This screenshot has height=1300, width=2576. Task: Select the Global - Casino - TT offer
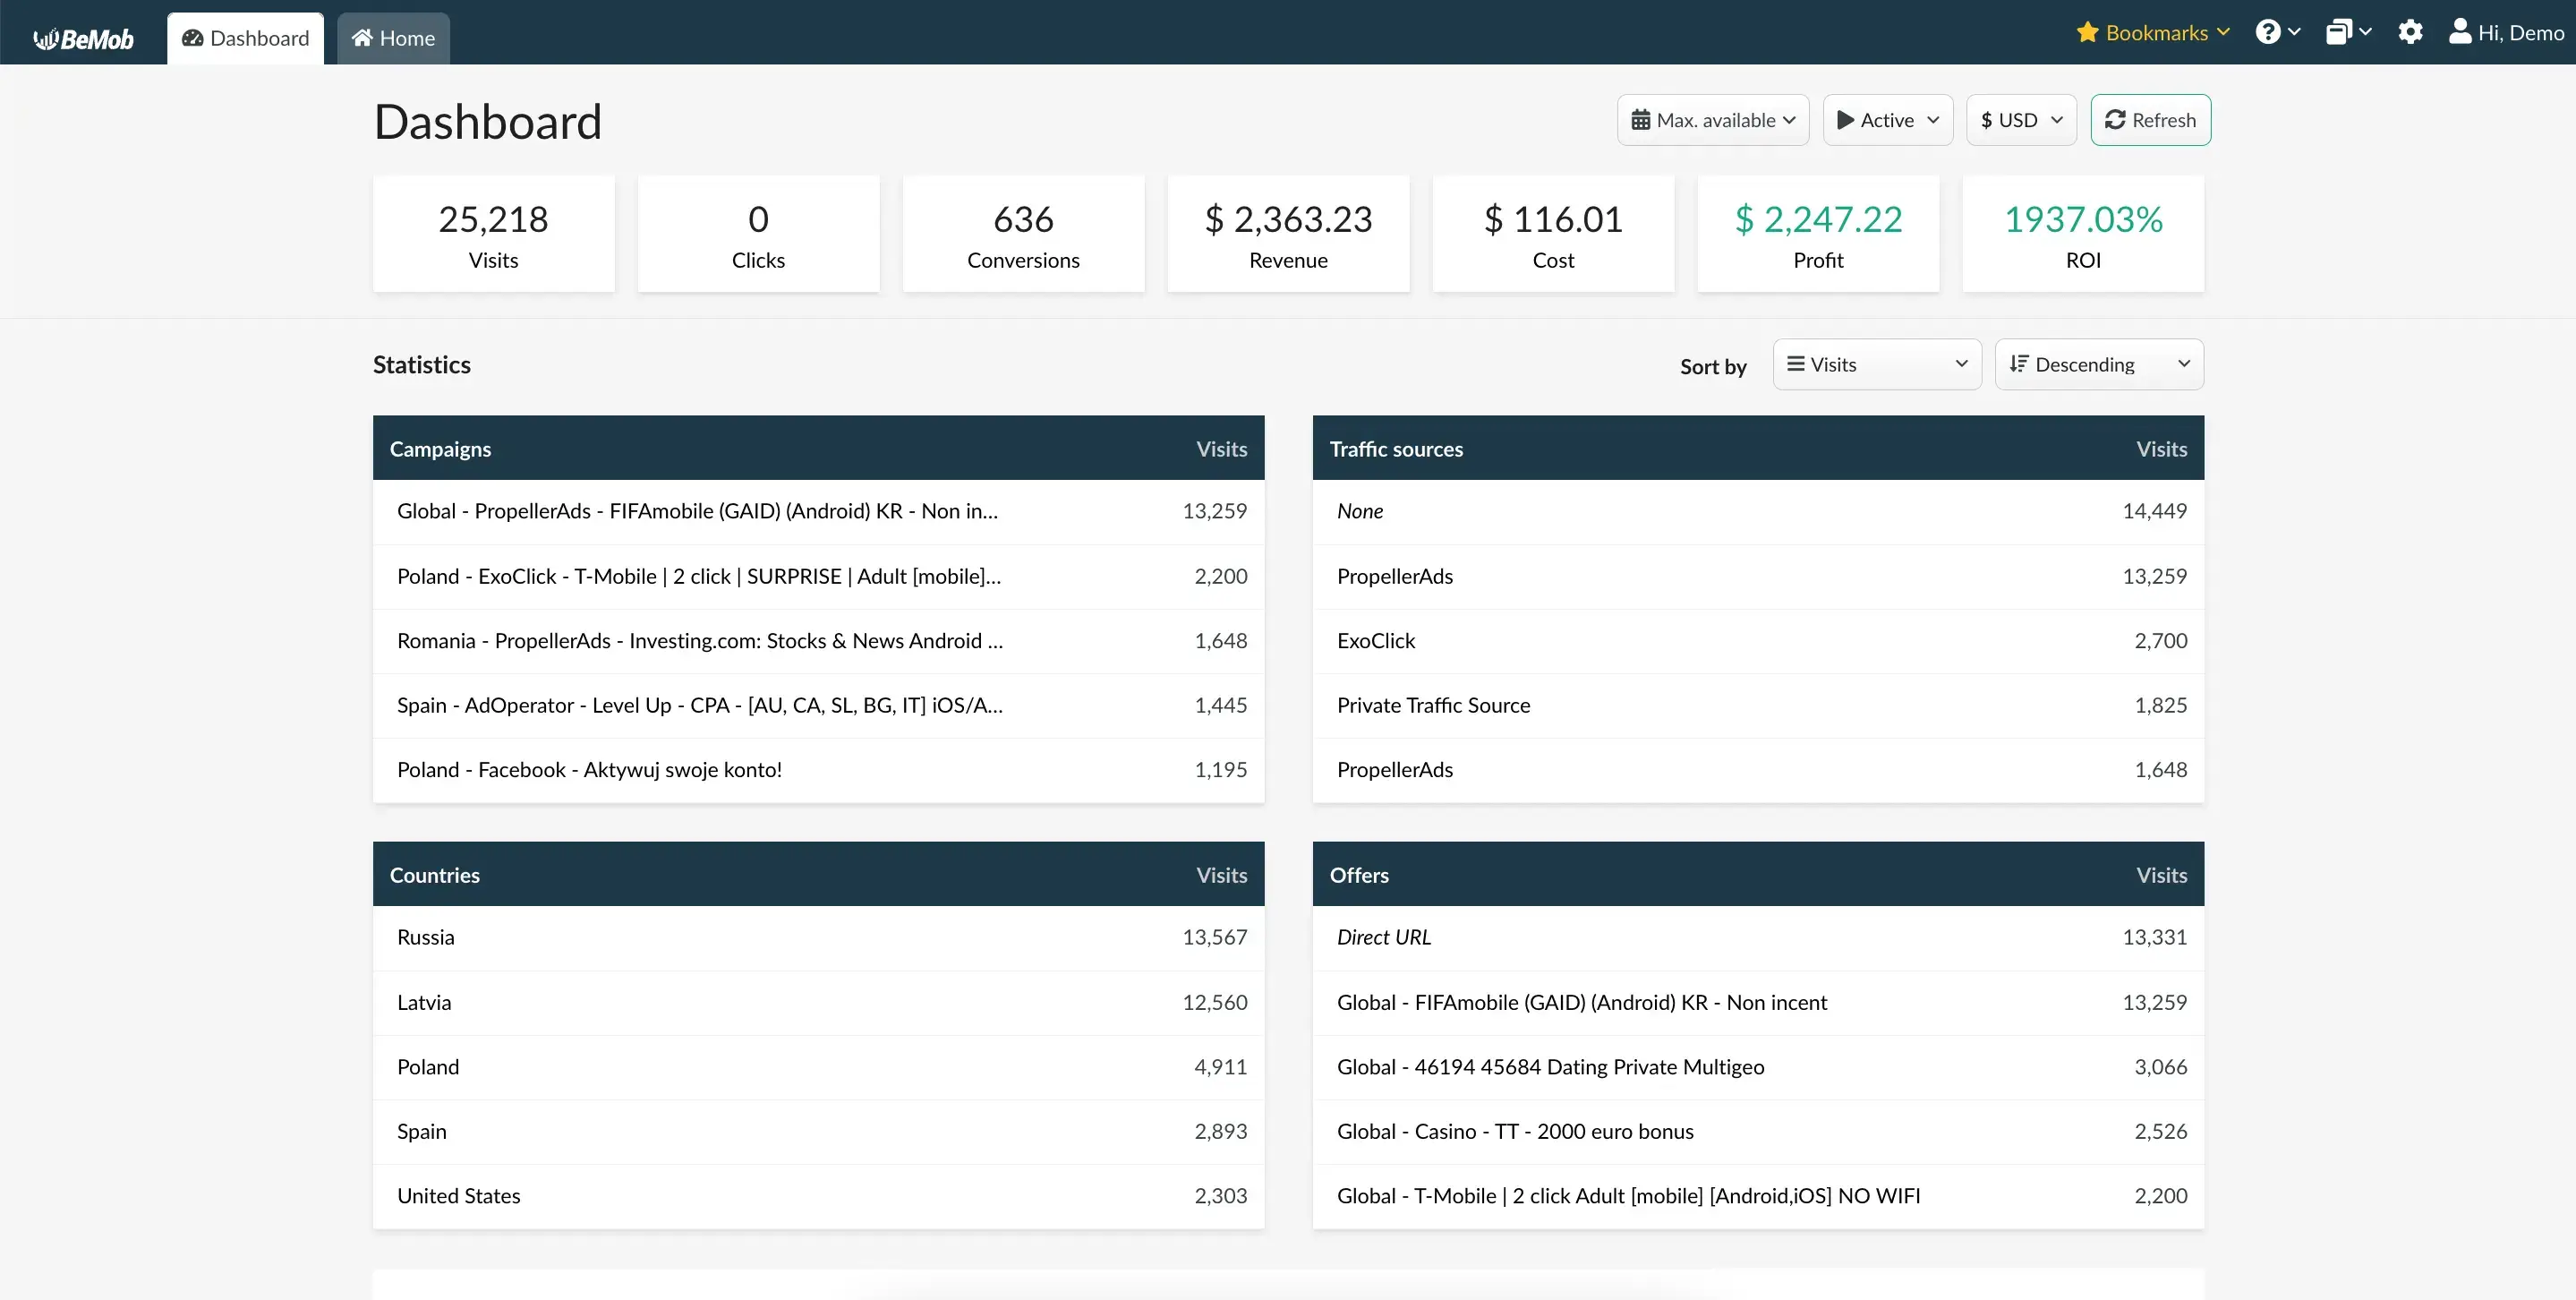1759,1132
